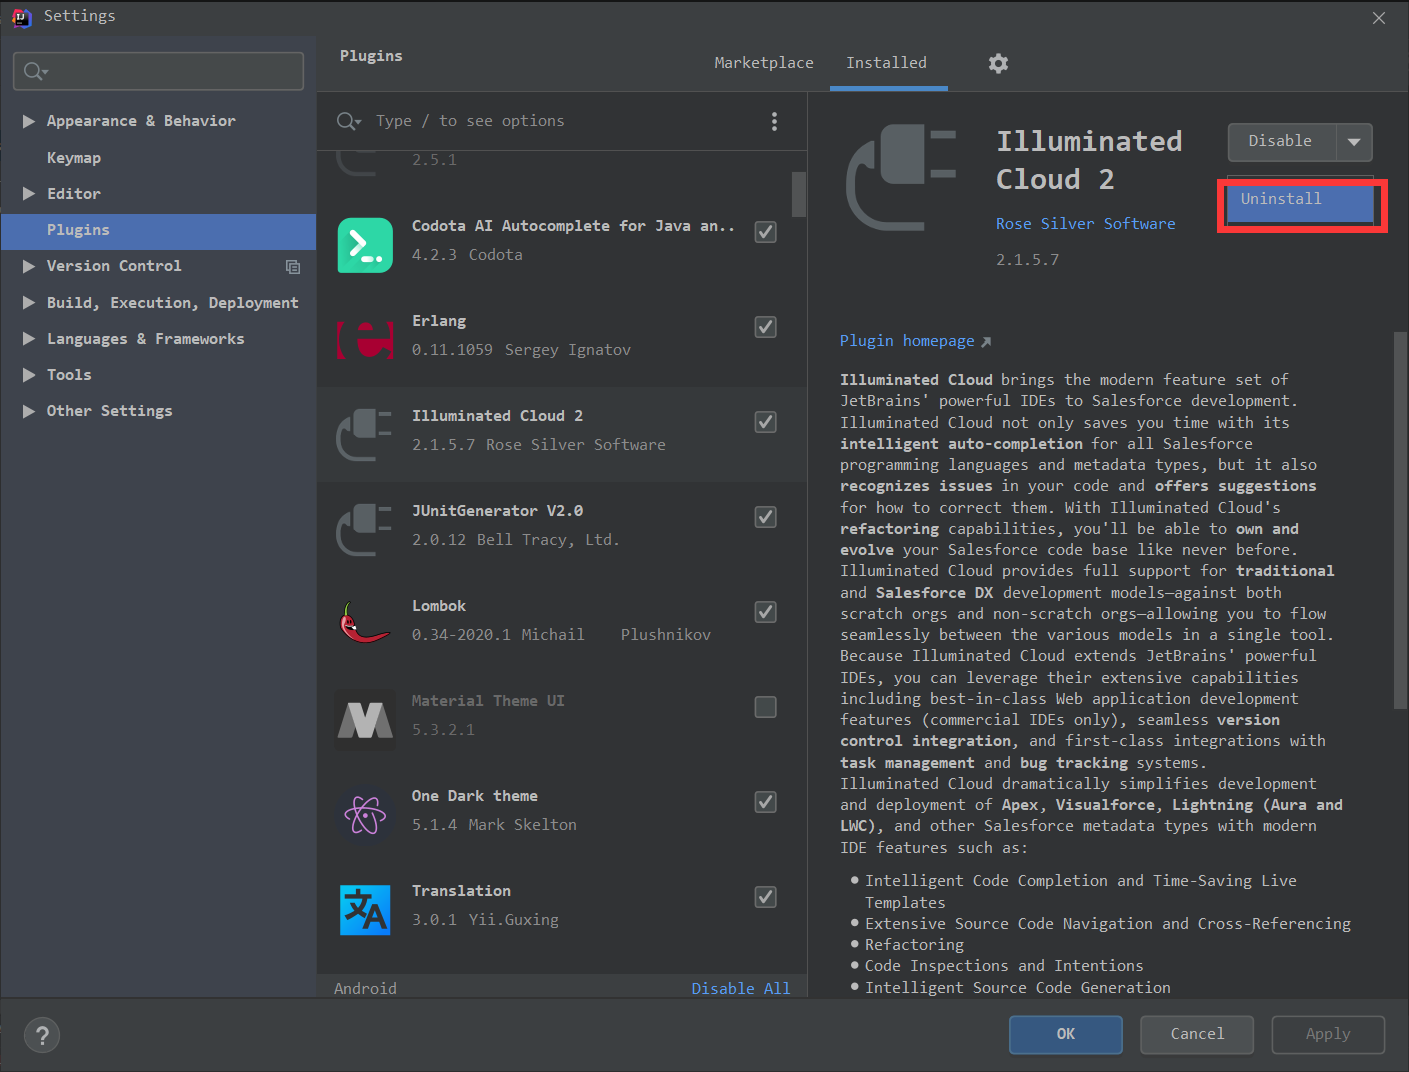The width and height of the screenshot is (1409, 1072).
Task: Click the Erlang plugin icon
Action: [x=365, y=340]
